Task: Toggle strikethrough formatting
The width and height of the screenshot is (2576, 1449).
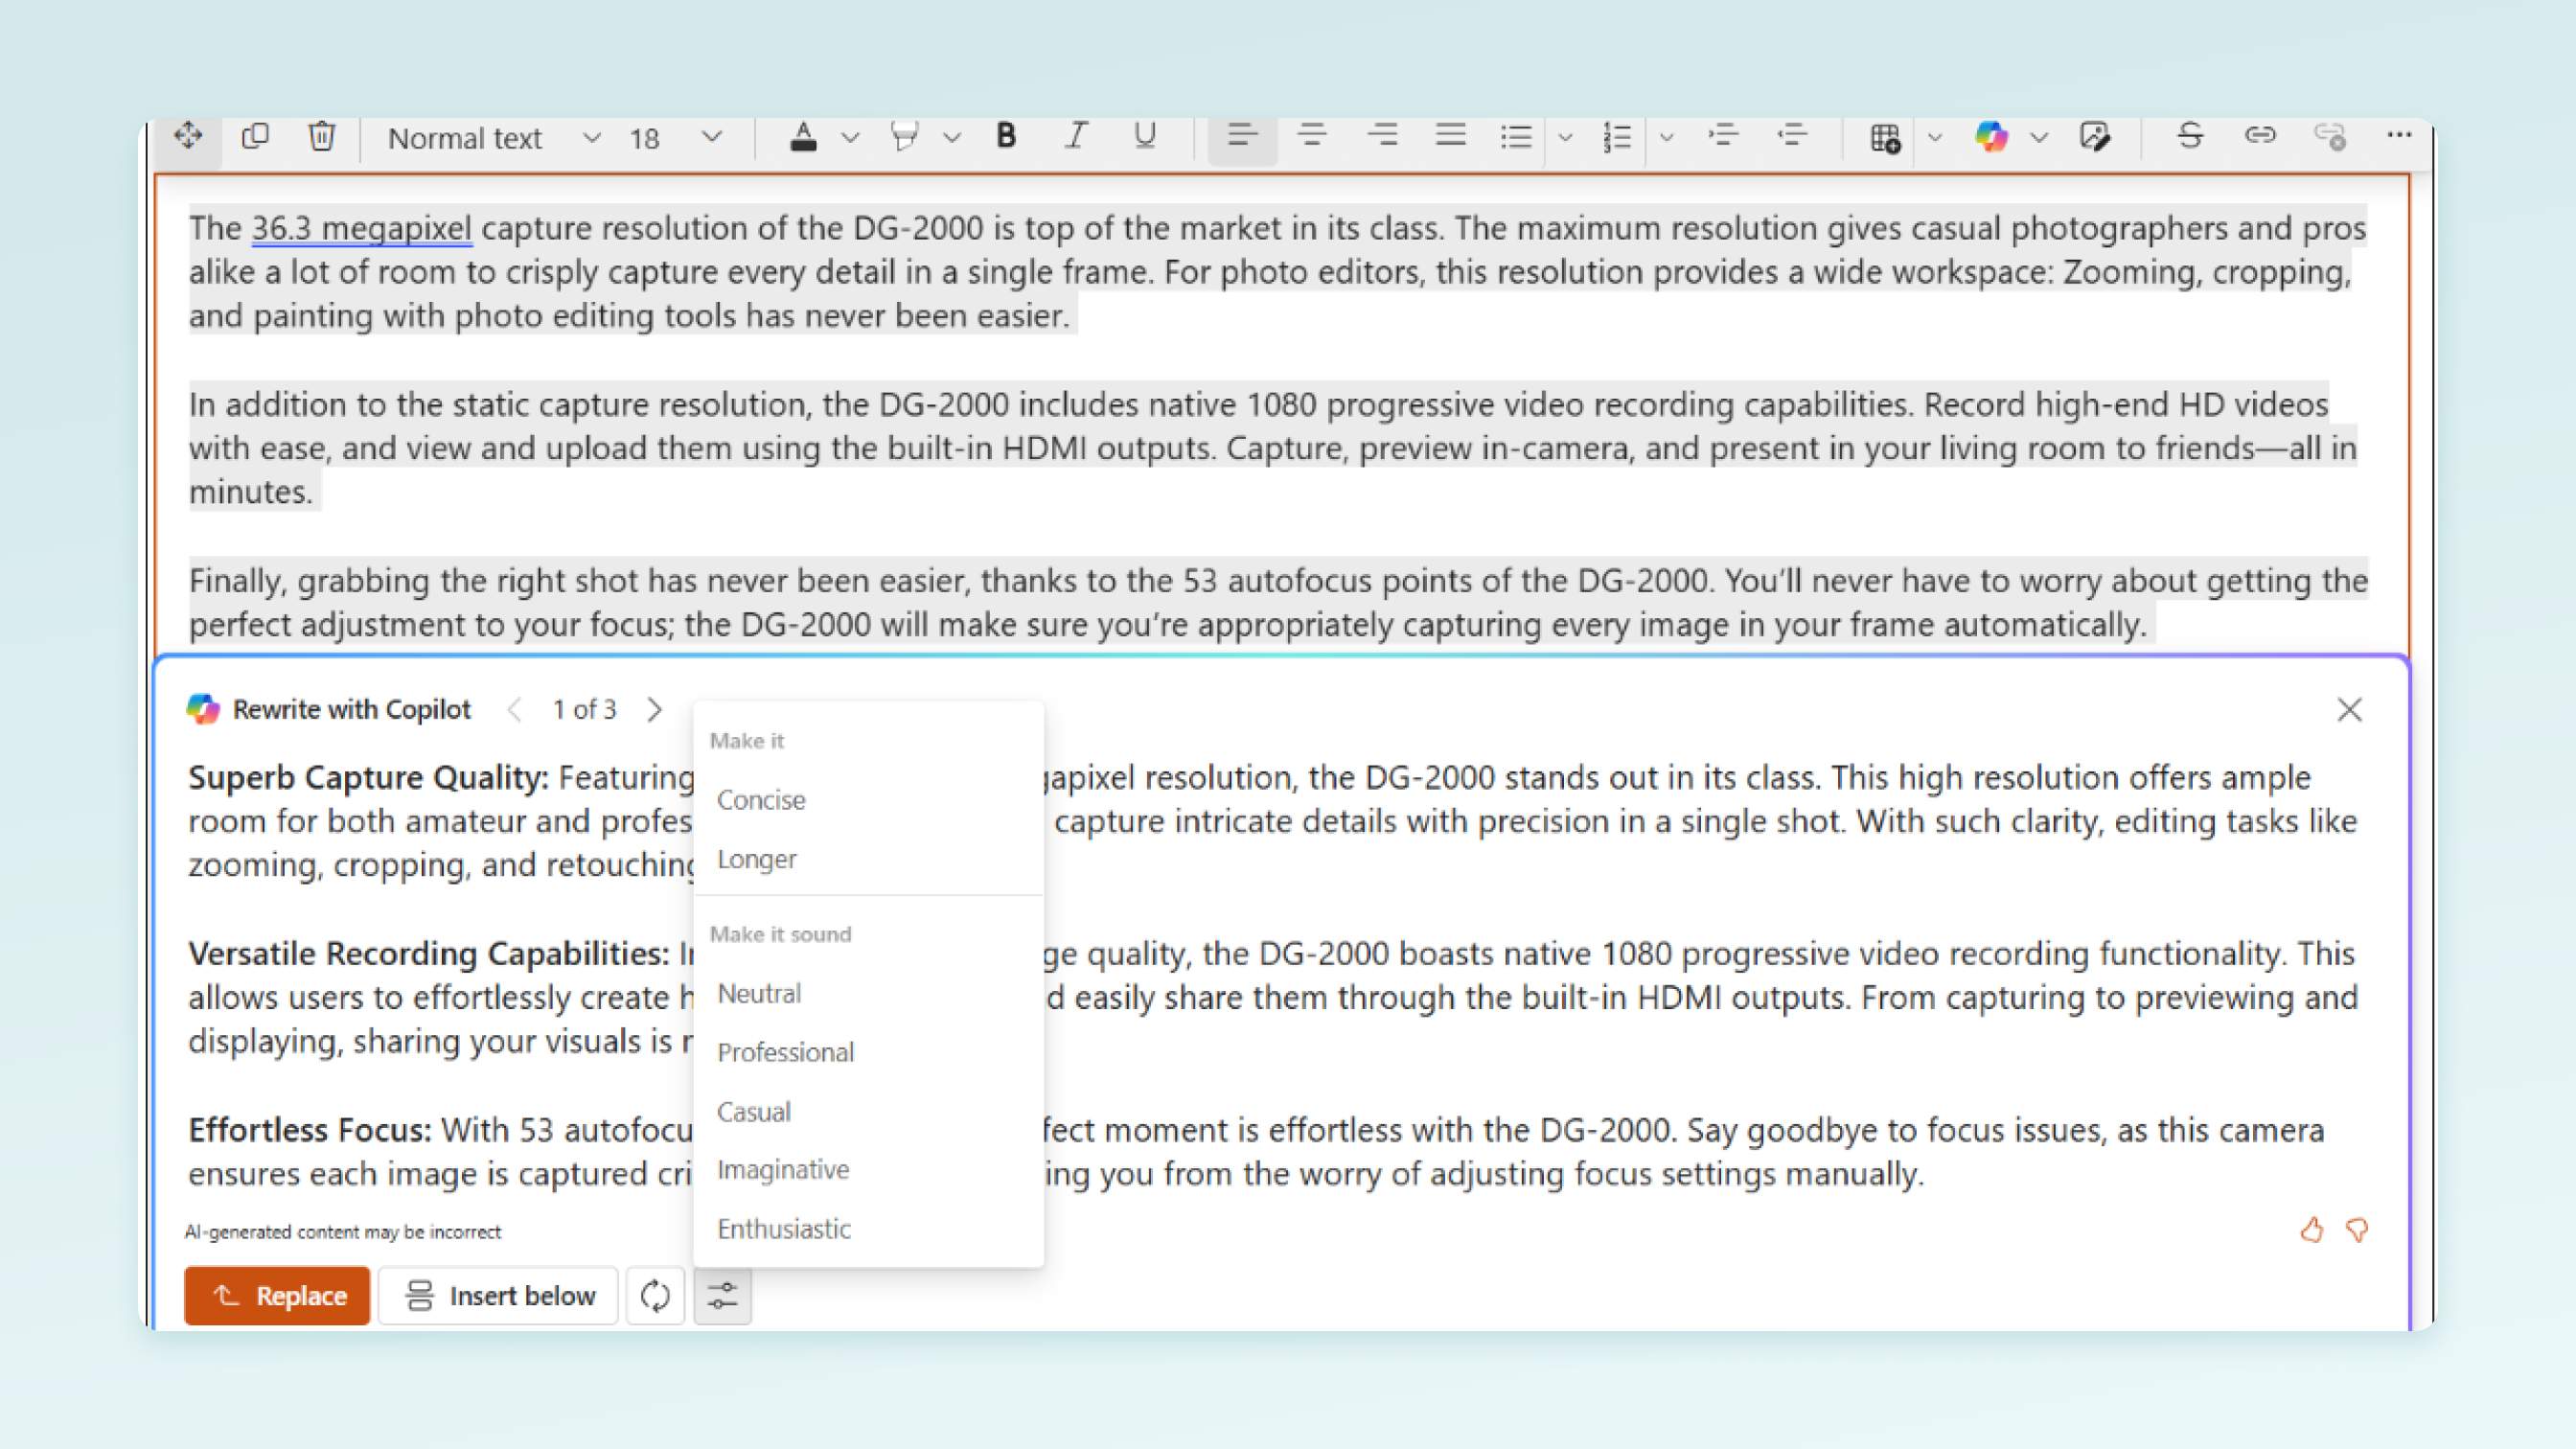Action: point(2190,135)
